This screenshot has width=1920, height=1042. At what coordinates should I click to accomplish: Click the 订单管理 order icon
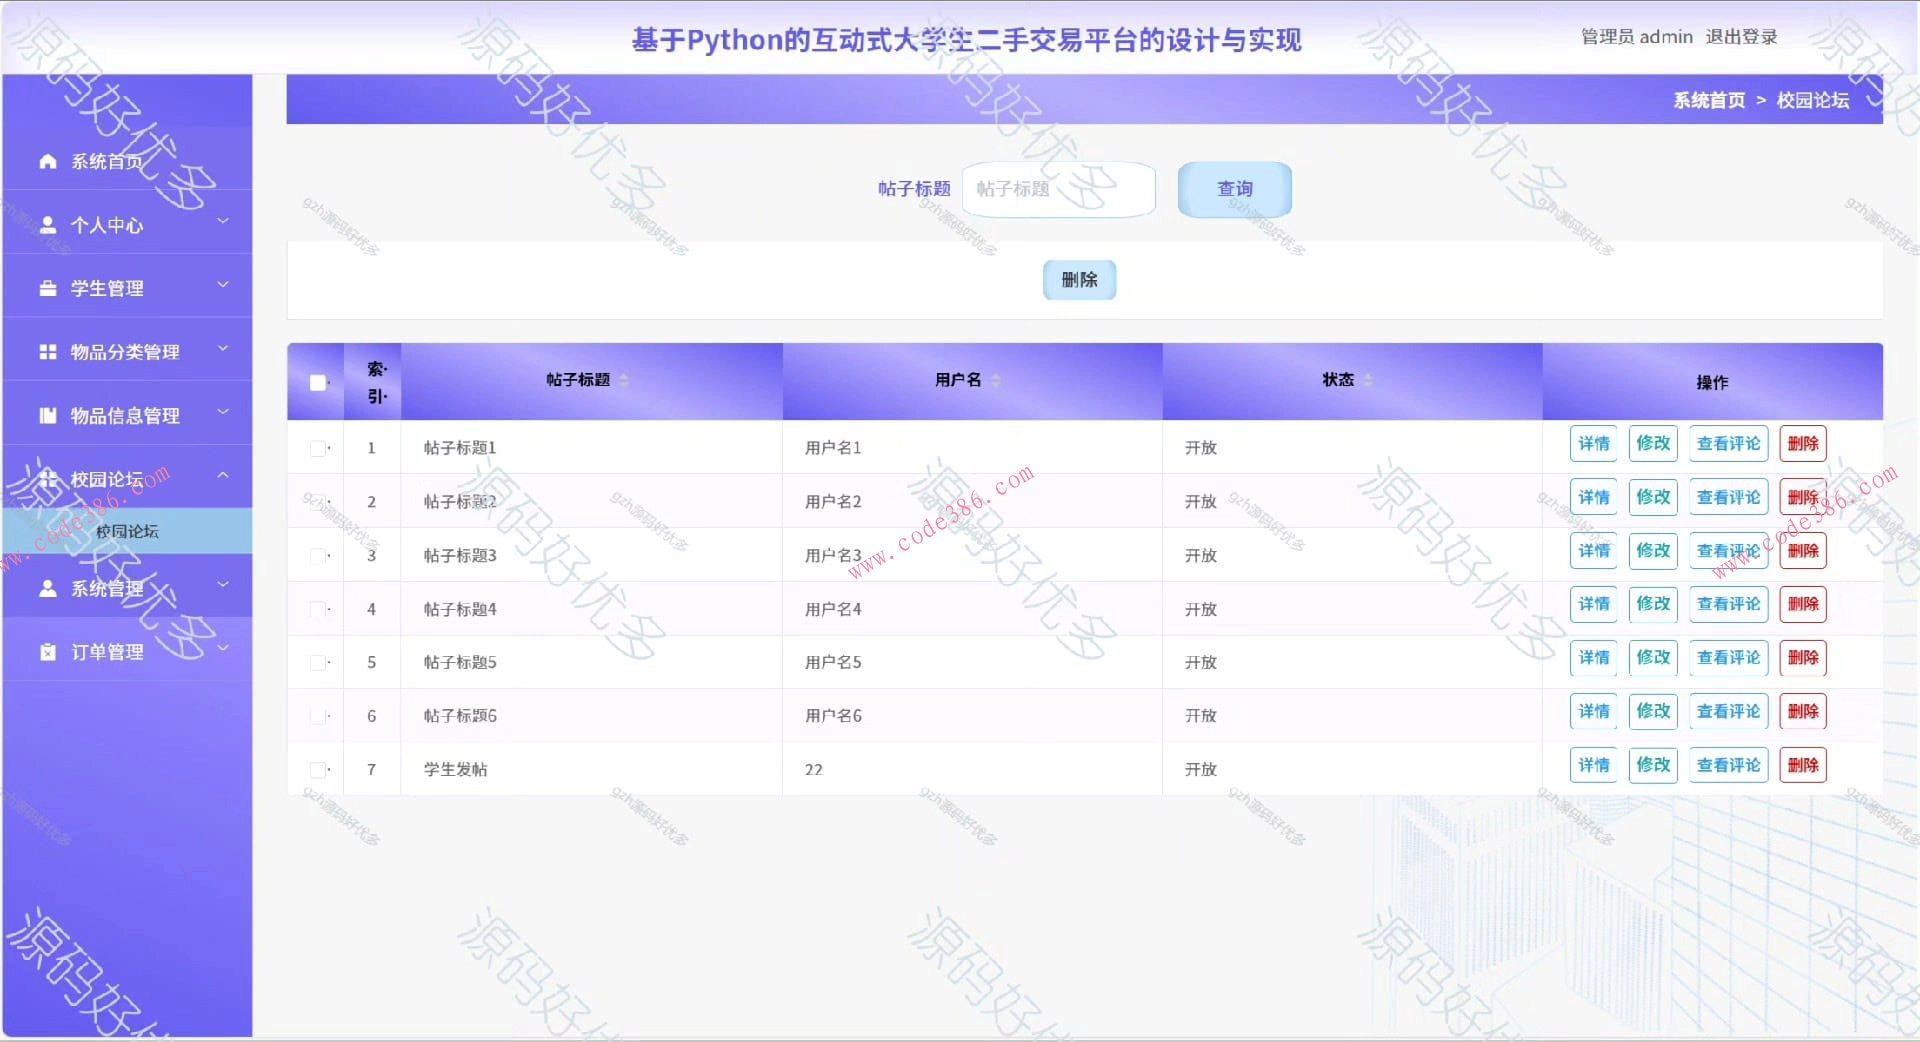46,650
